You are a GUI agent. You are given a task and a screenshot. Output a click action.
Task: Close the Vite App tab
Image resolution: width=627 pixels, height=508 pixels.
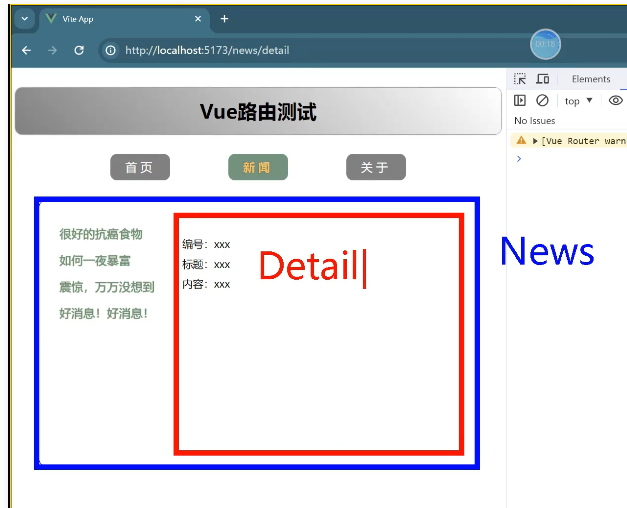198,19
